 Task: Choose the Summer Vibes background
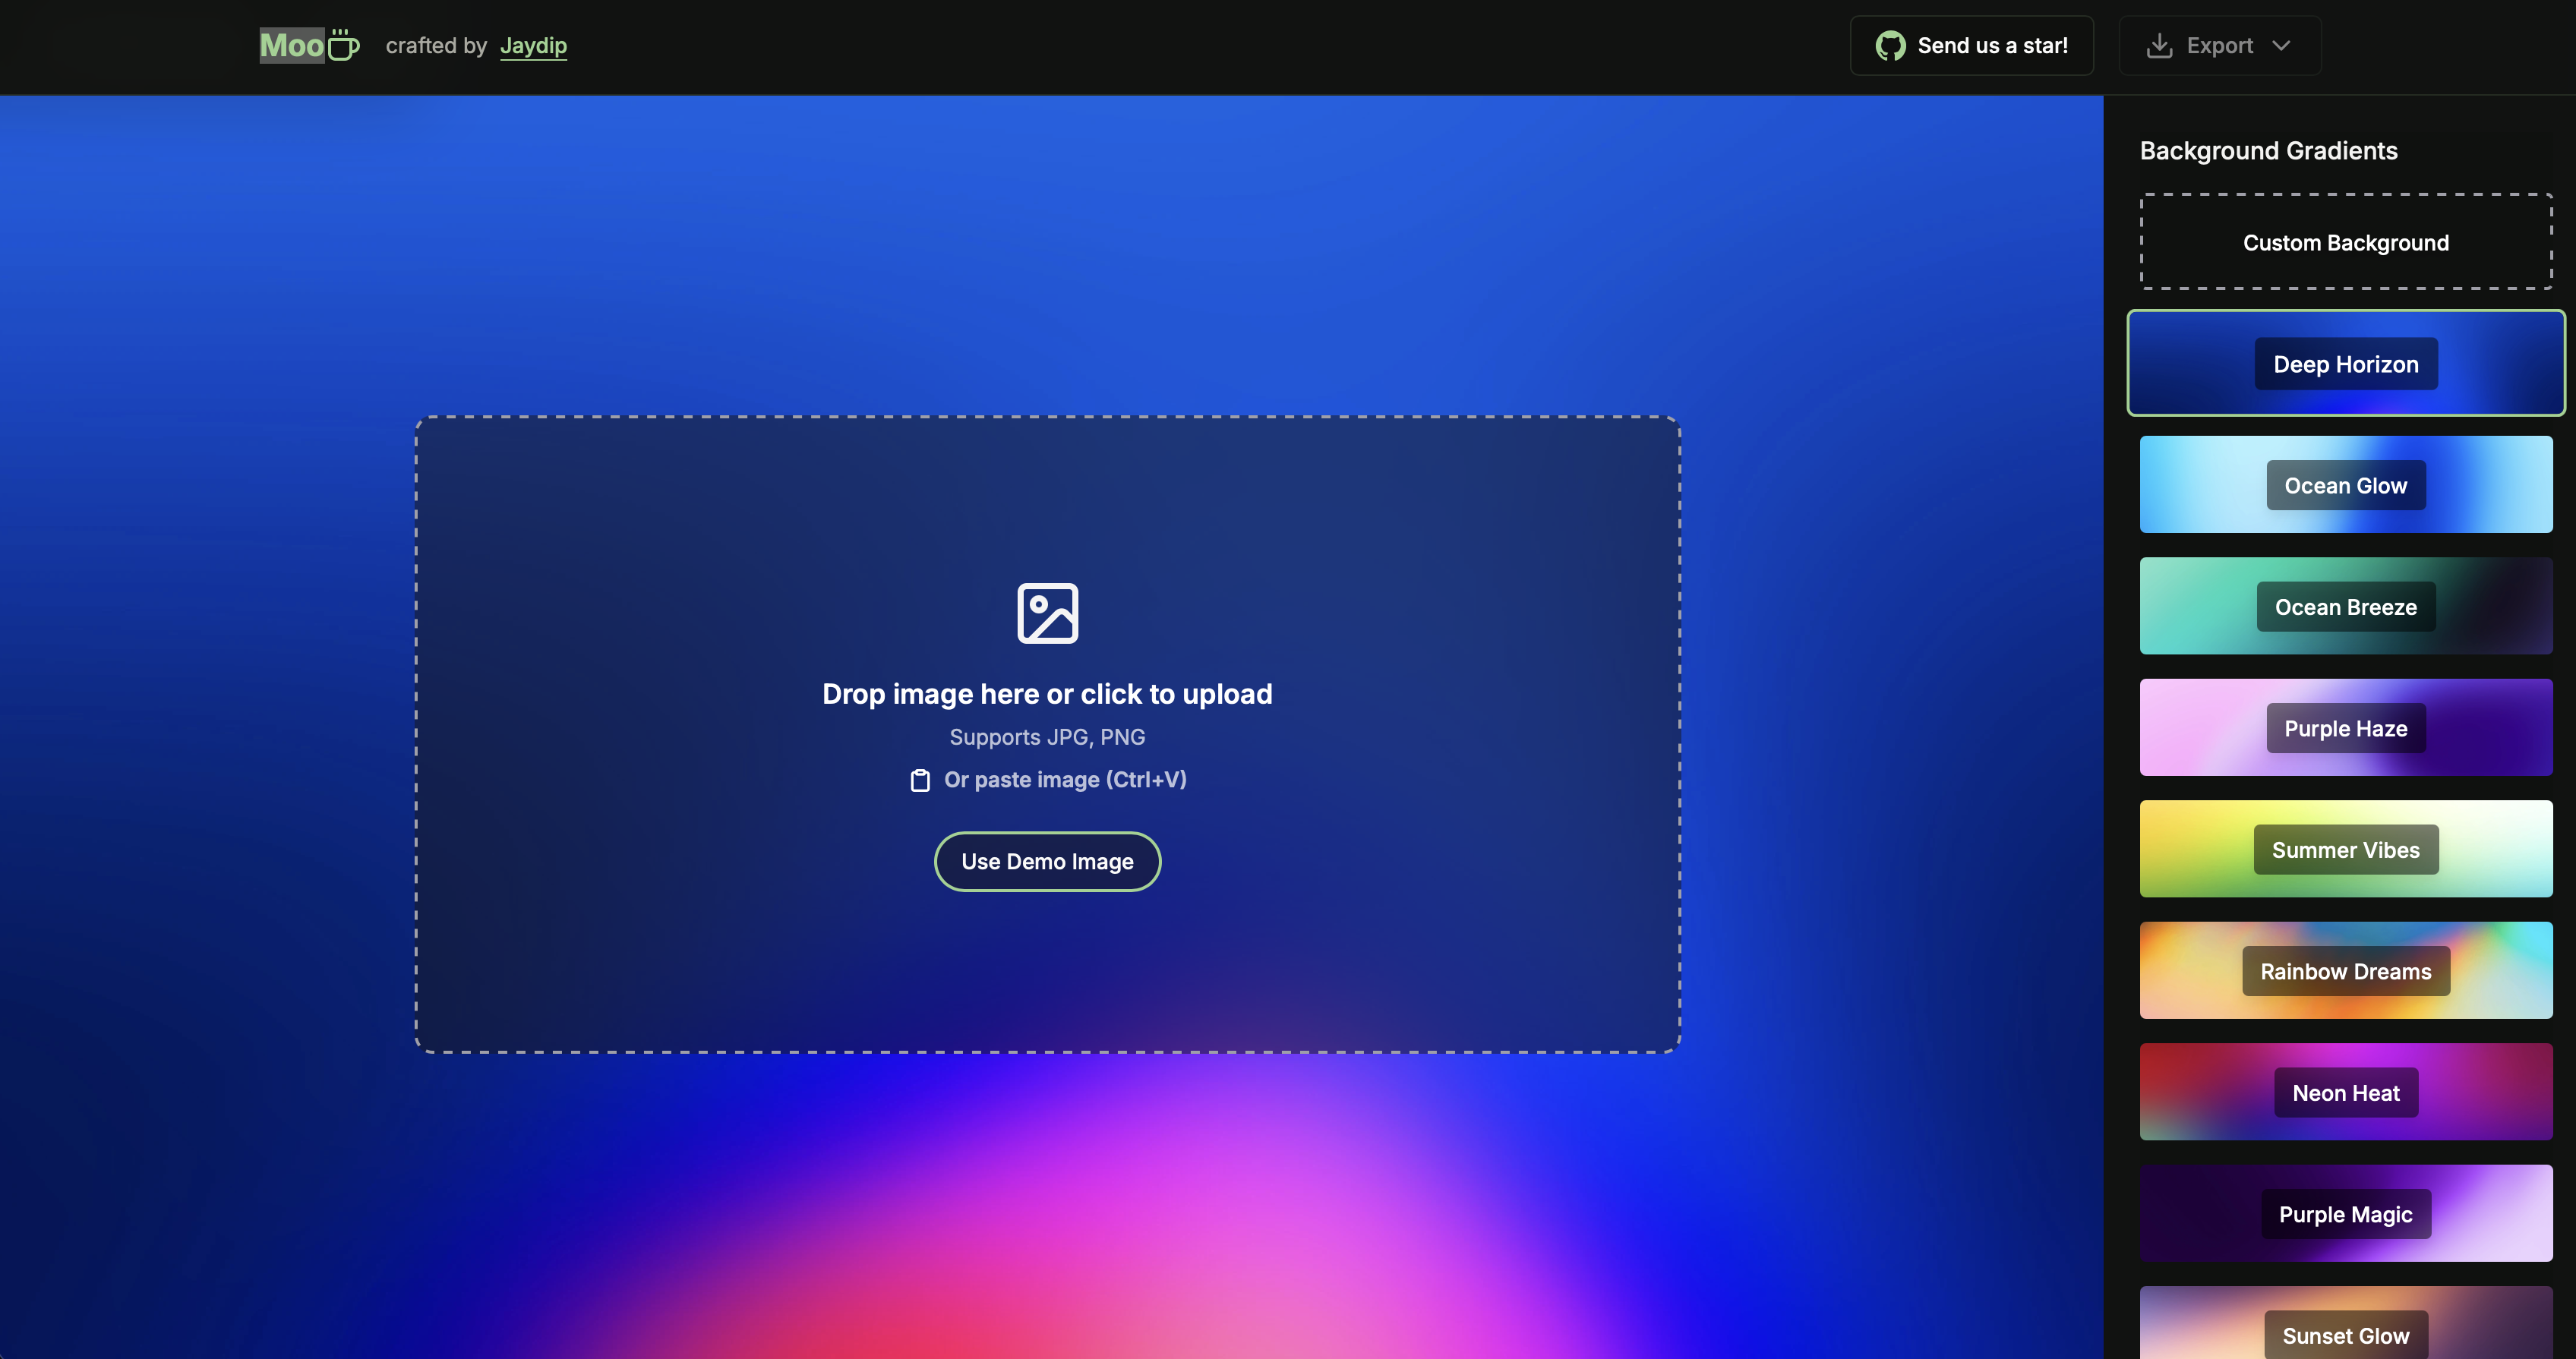2345,849
